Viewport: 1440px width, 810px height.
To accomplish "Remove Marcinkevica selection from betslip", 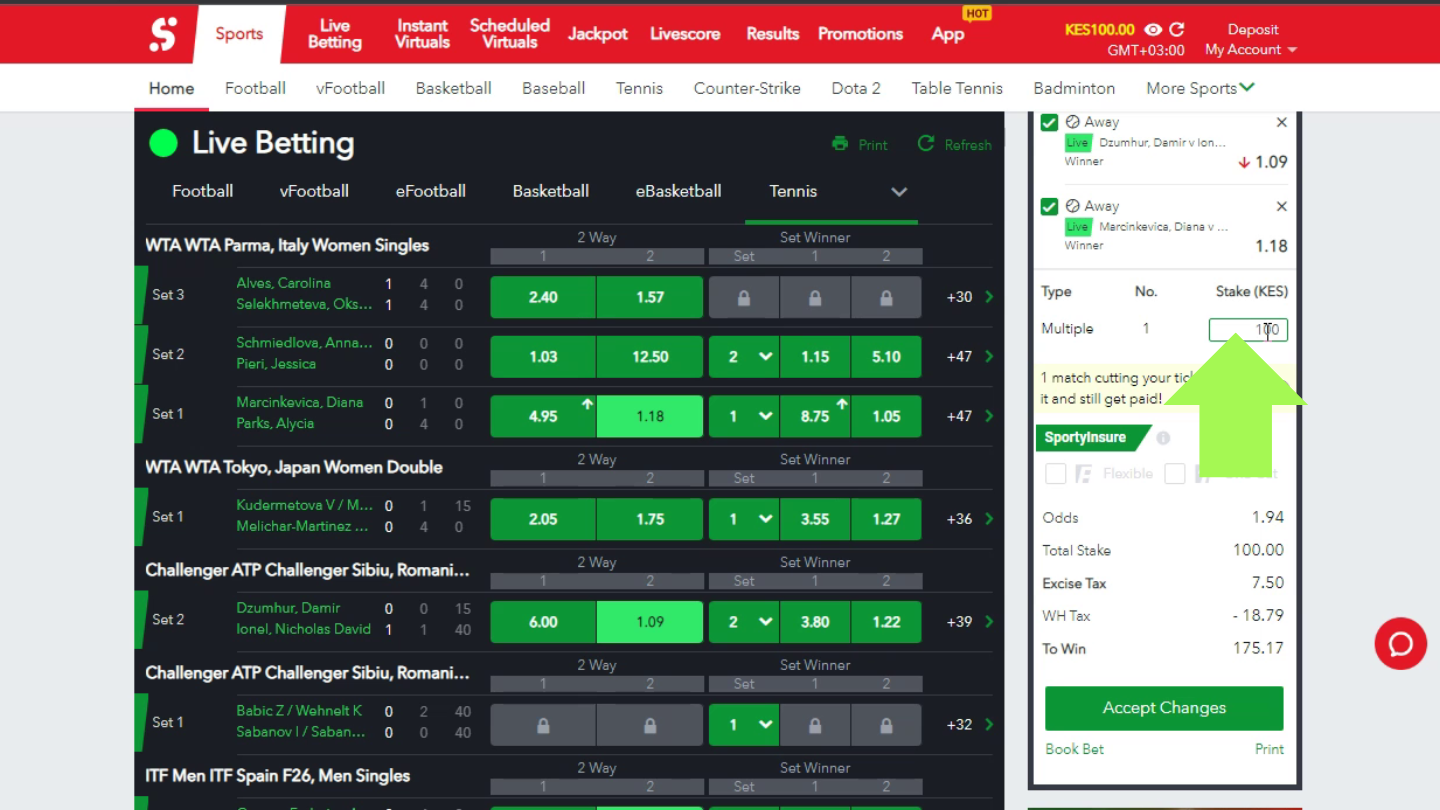I will [1281, 206].
